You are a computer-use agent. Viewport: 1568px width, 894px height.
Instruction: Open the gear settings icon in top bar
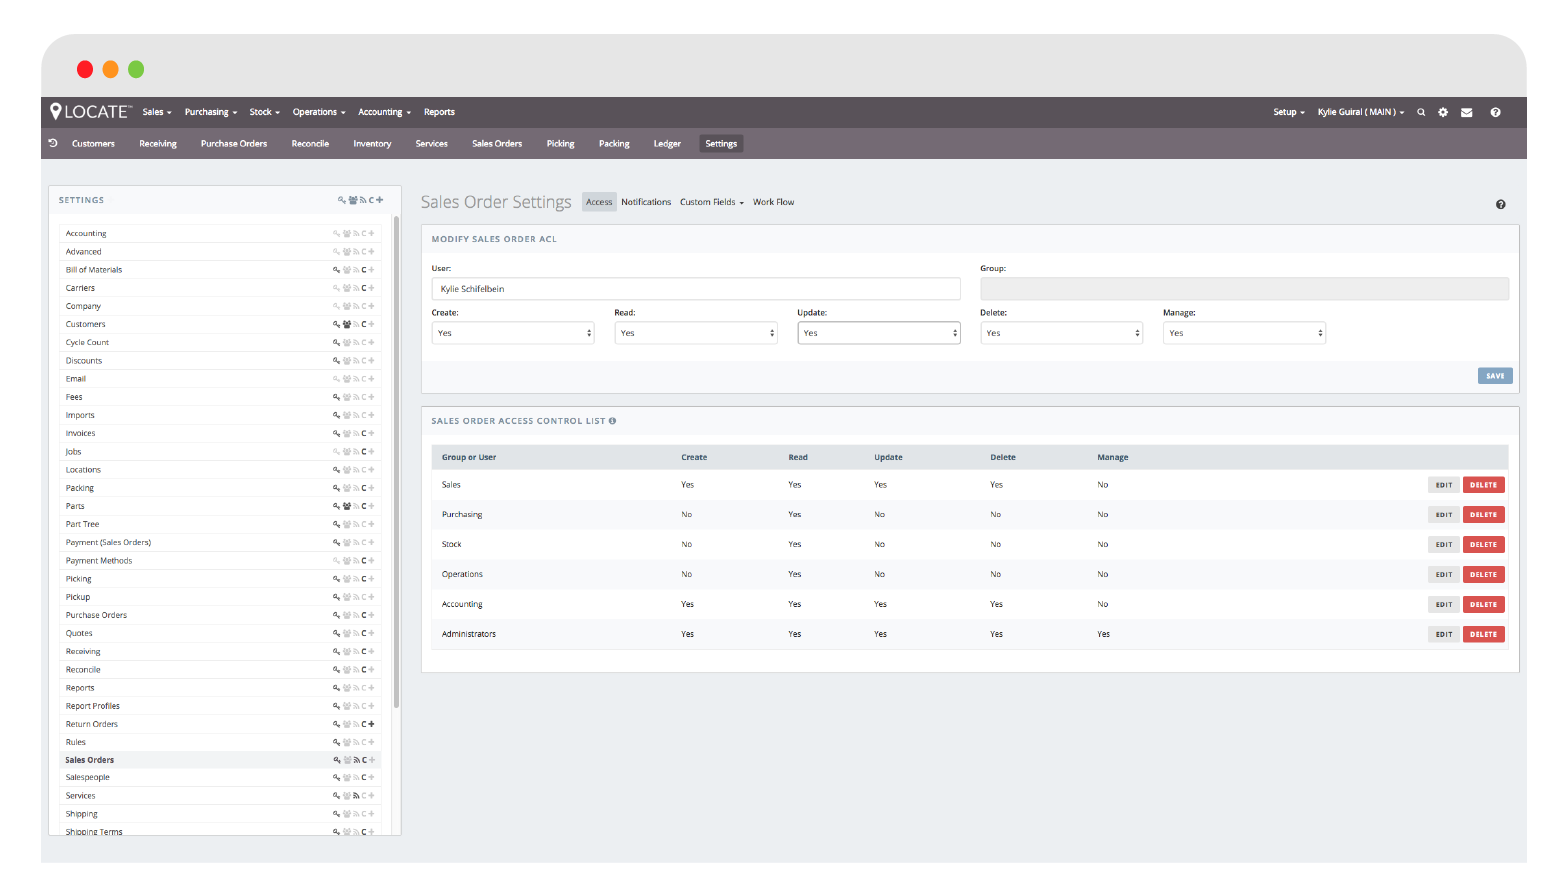tap(1443, 112)
